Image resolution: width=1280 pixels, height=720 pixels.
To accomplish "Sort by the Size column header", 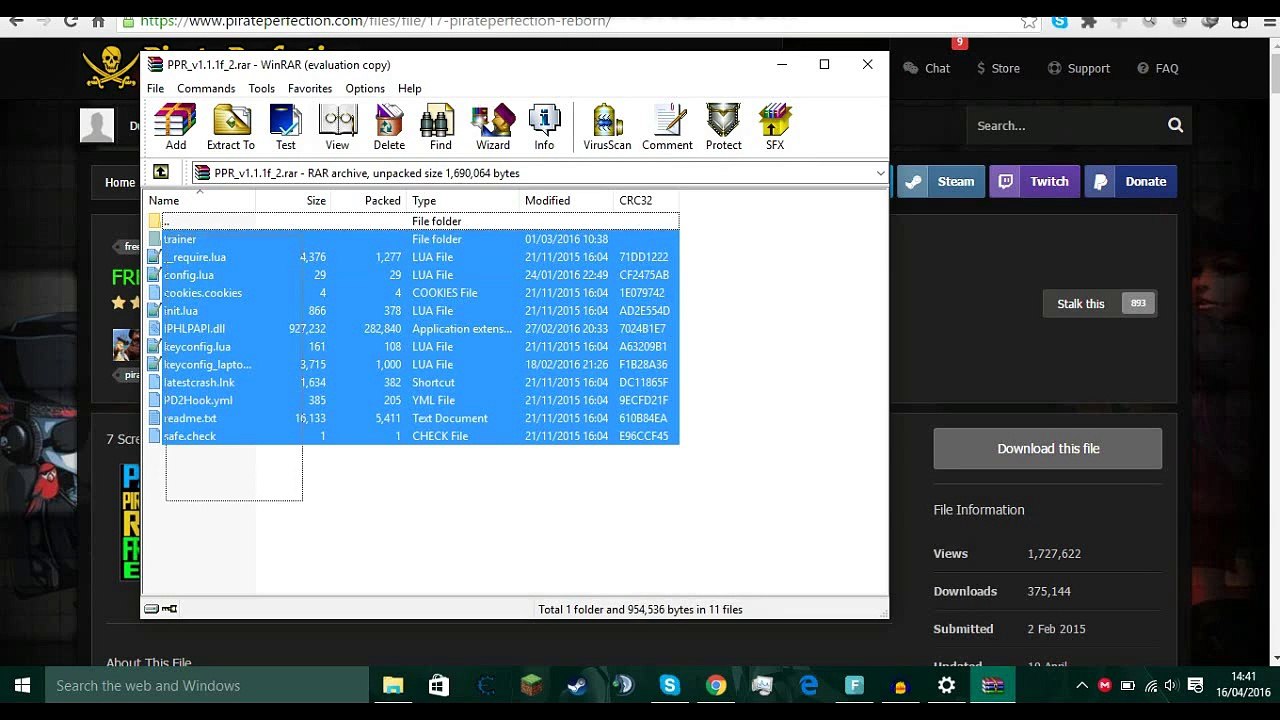I will 293,200.
